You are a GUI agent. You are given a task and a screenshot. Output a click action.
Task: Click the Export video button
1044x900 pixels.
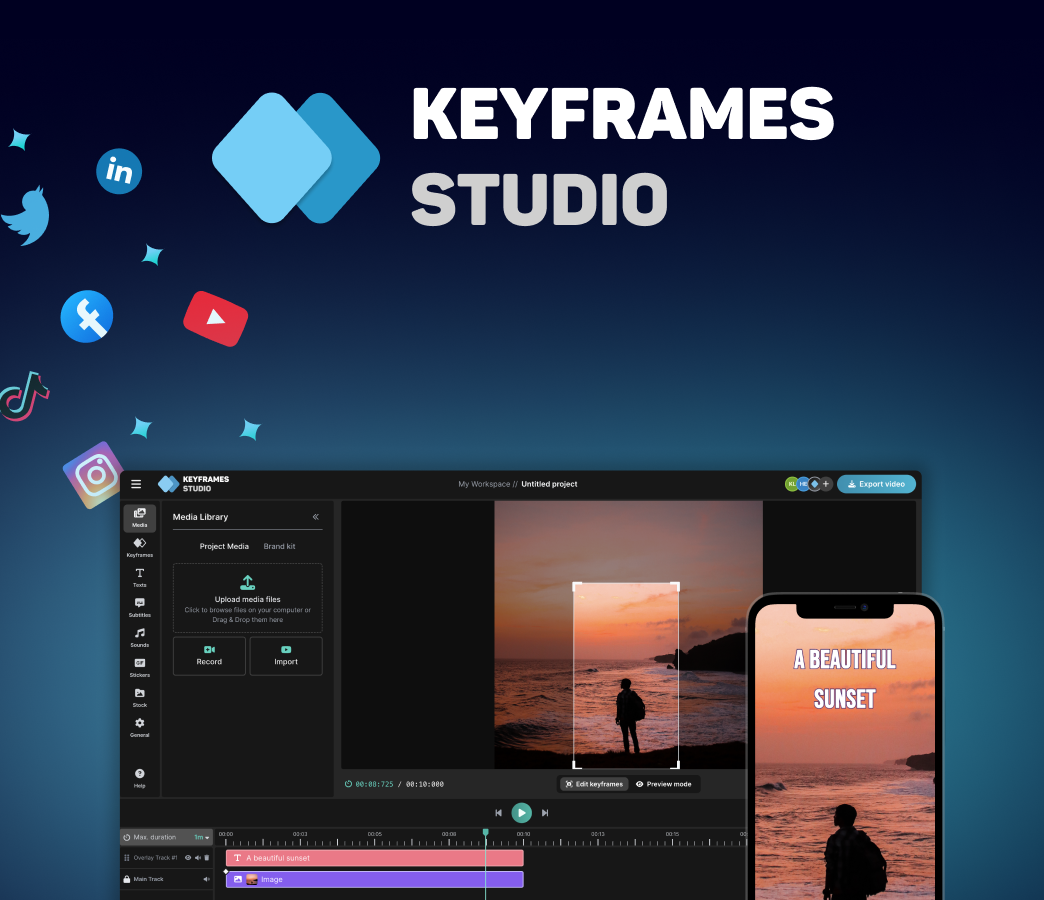[x=876, y=484]
